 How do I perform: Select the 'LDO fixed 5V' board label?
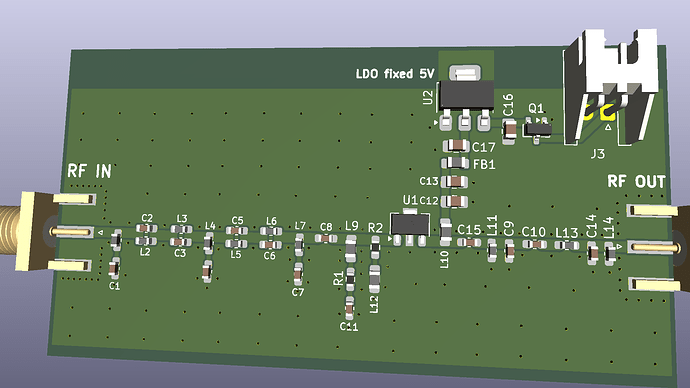coord(395,74)
